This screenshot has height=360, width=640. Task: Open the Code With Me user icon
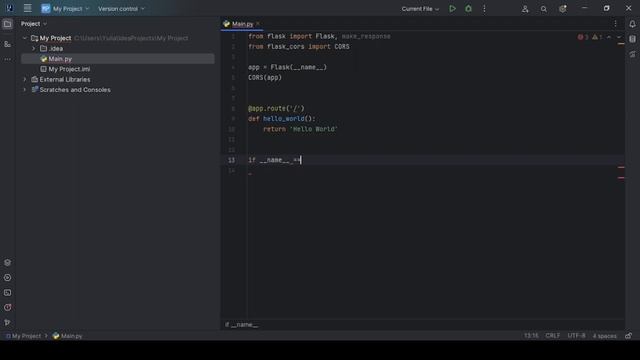pyautogui.click(x=525, y=9)
